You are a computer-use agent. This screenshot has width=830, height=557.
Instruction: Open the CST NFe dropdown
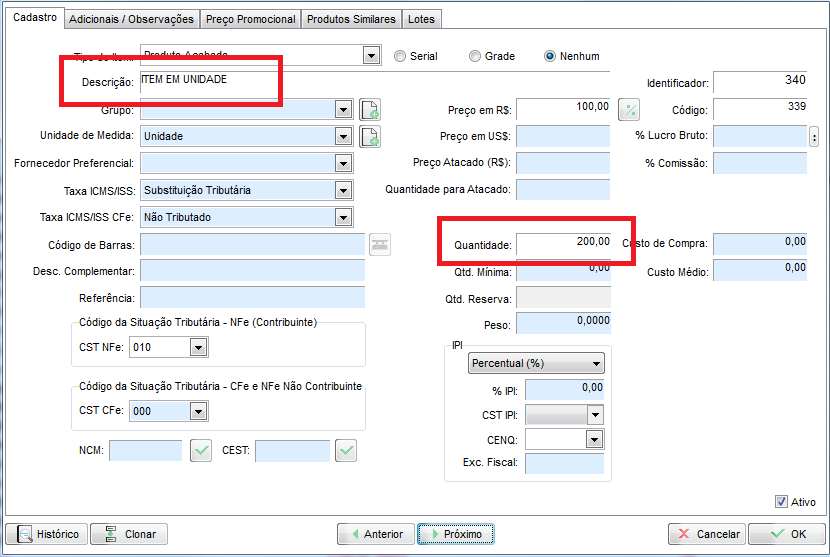198,347
